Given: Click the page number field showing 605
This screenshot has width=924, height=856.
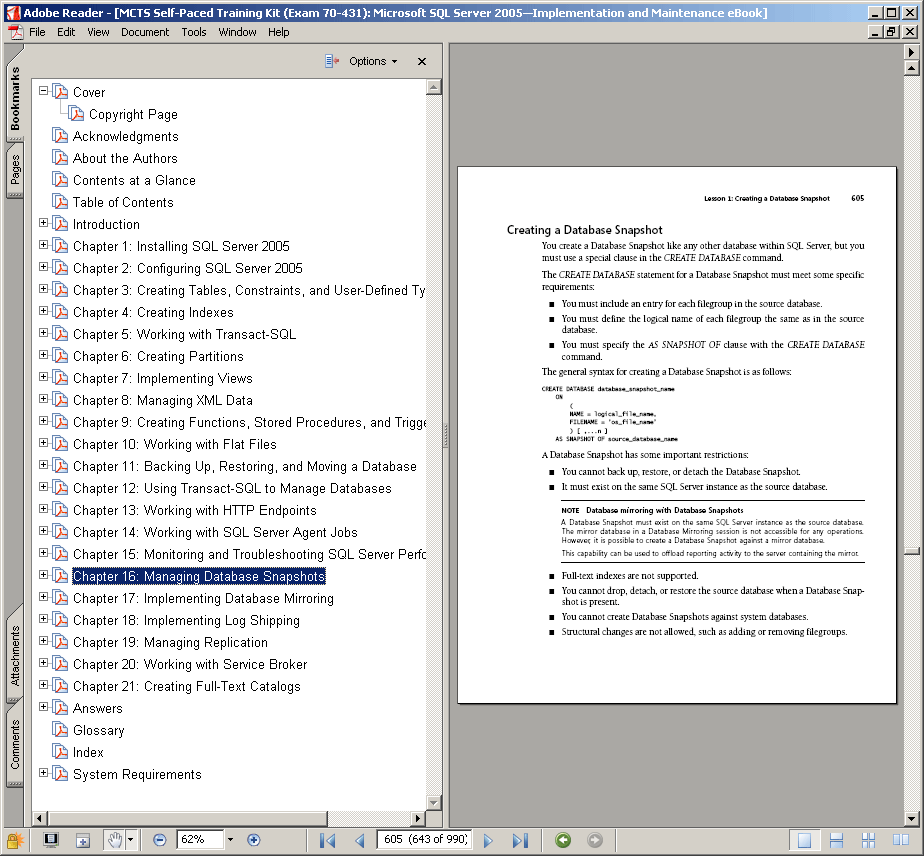Looking at the screenshot, I should [425, 840].
